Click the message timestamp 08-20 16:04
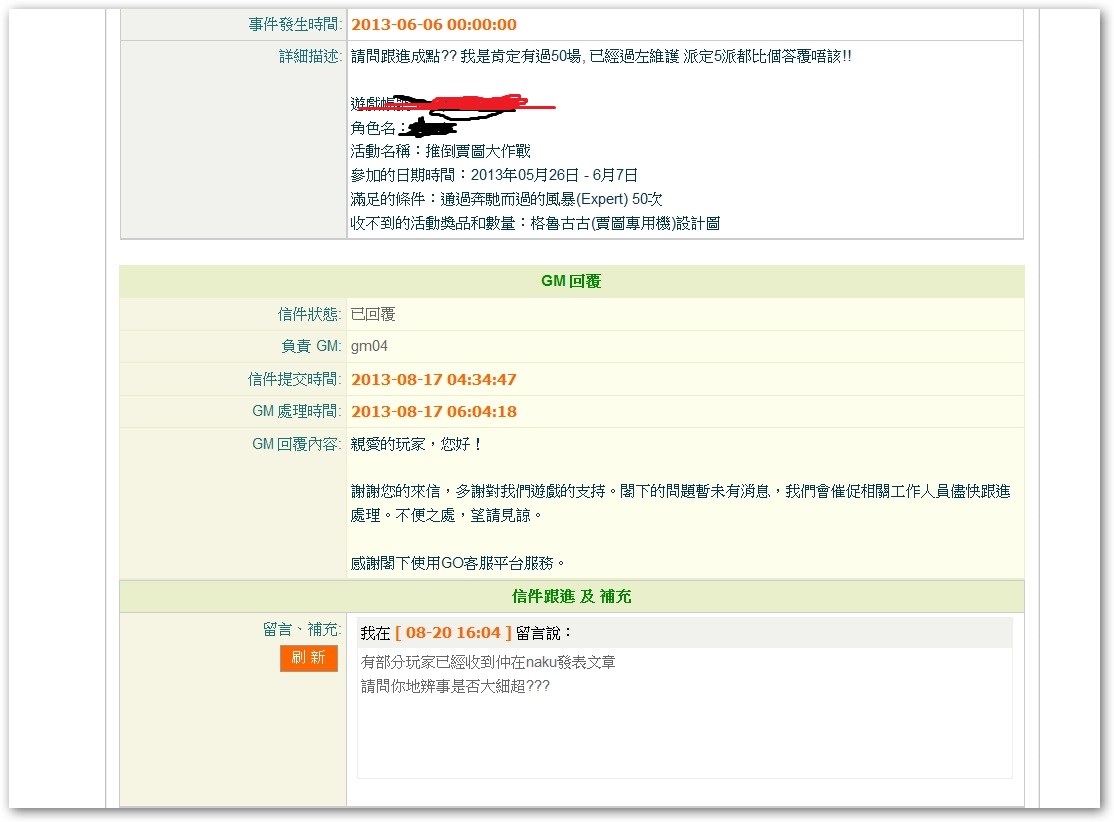 [453, 633]
